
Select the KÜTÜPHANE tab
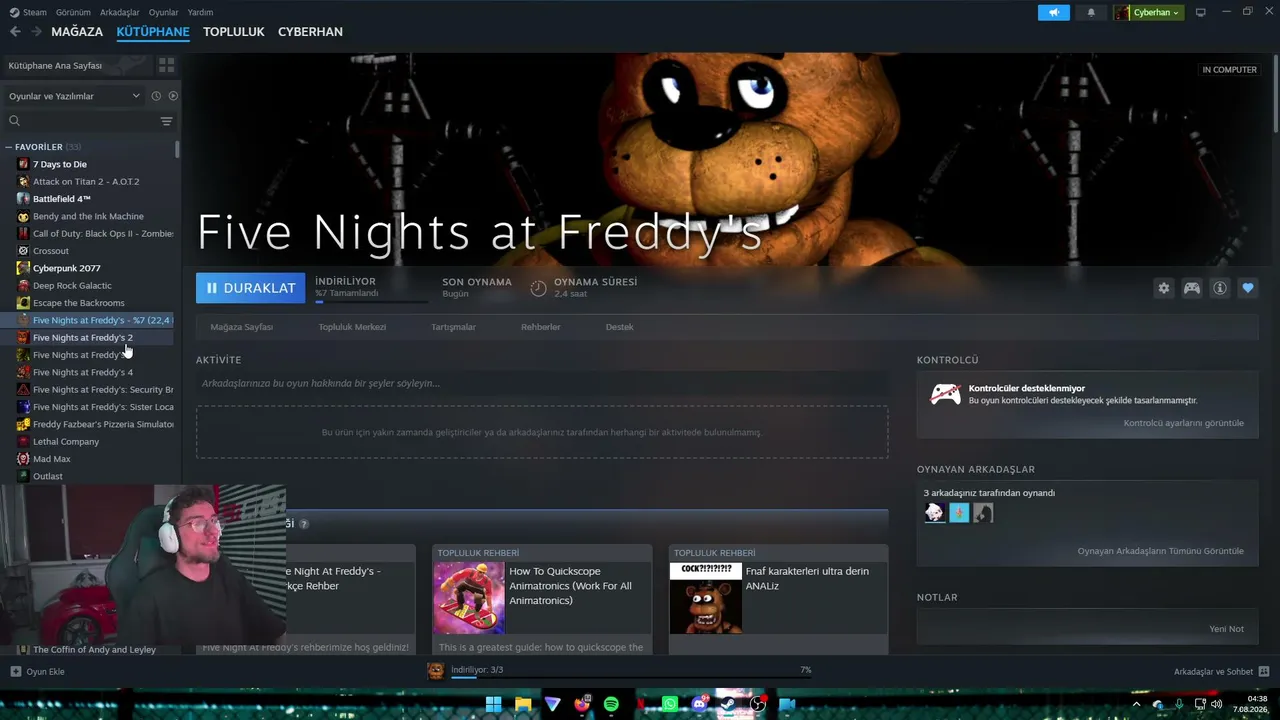point(153,32)
